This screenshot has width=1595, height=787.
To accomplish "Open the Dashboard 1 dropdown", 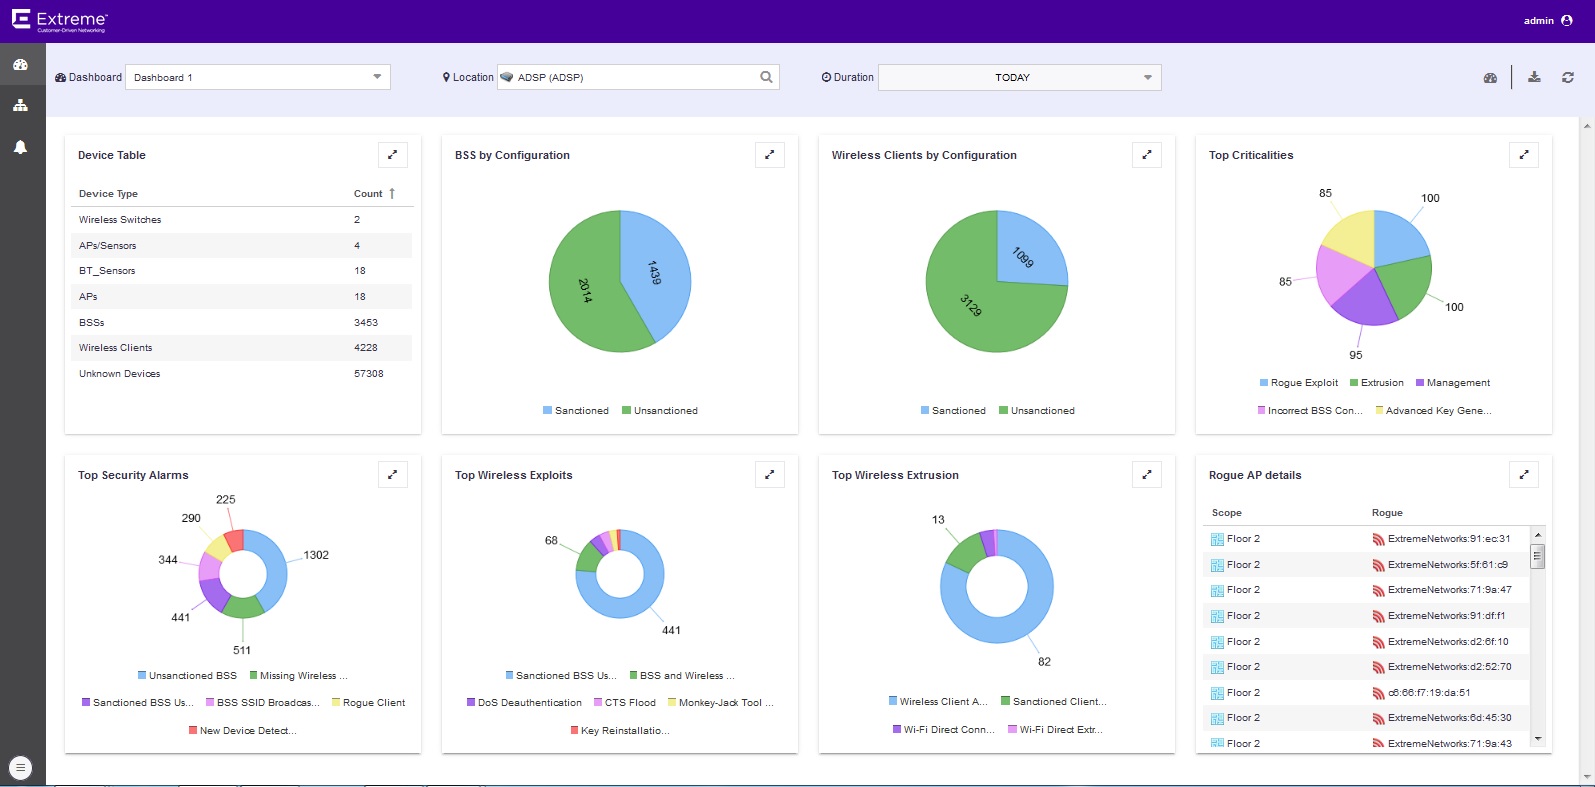I will [257, 77].
